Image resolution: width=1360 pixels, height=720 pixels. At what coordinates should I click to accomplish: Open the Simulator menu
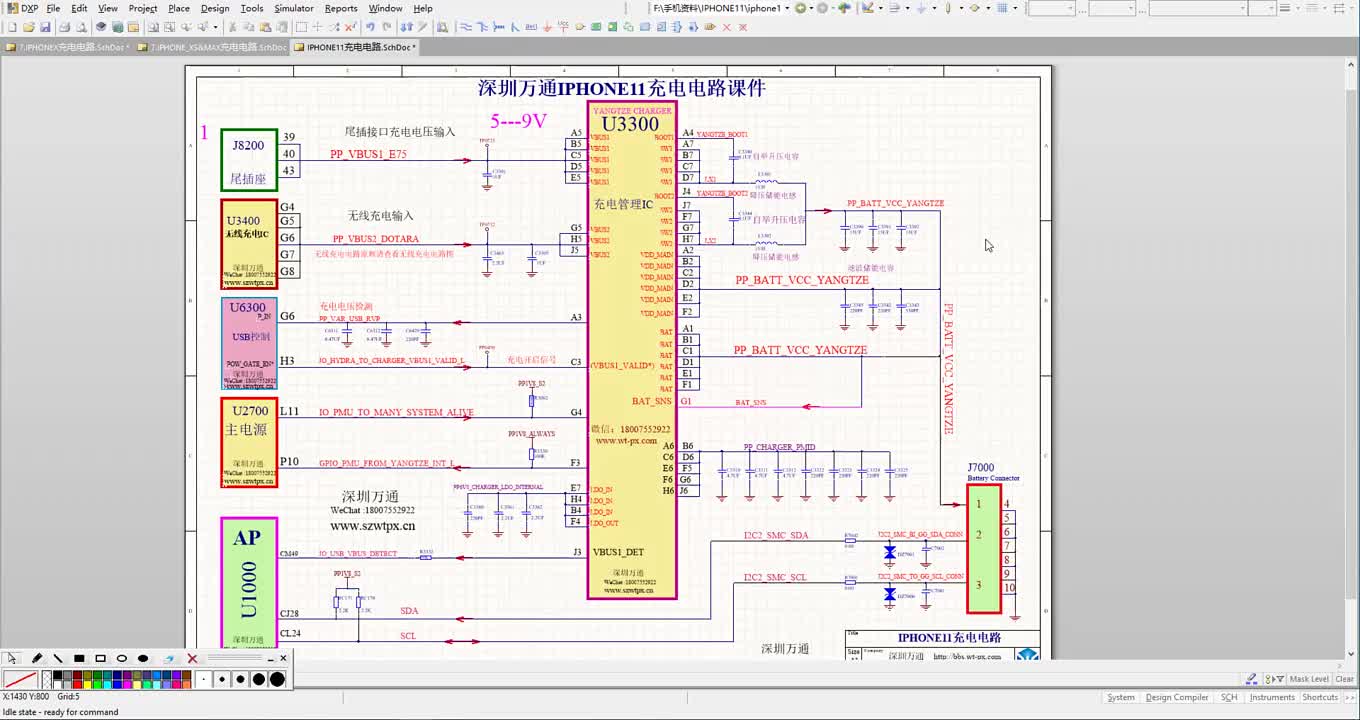click(294, 8)
